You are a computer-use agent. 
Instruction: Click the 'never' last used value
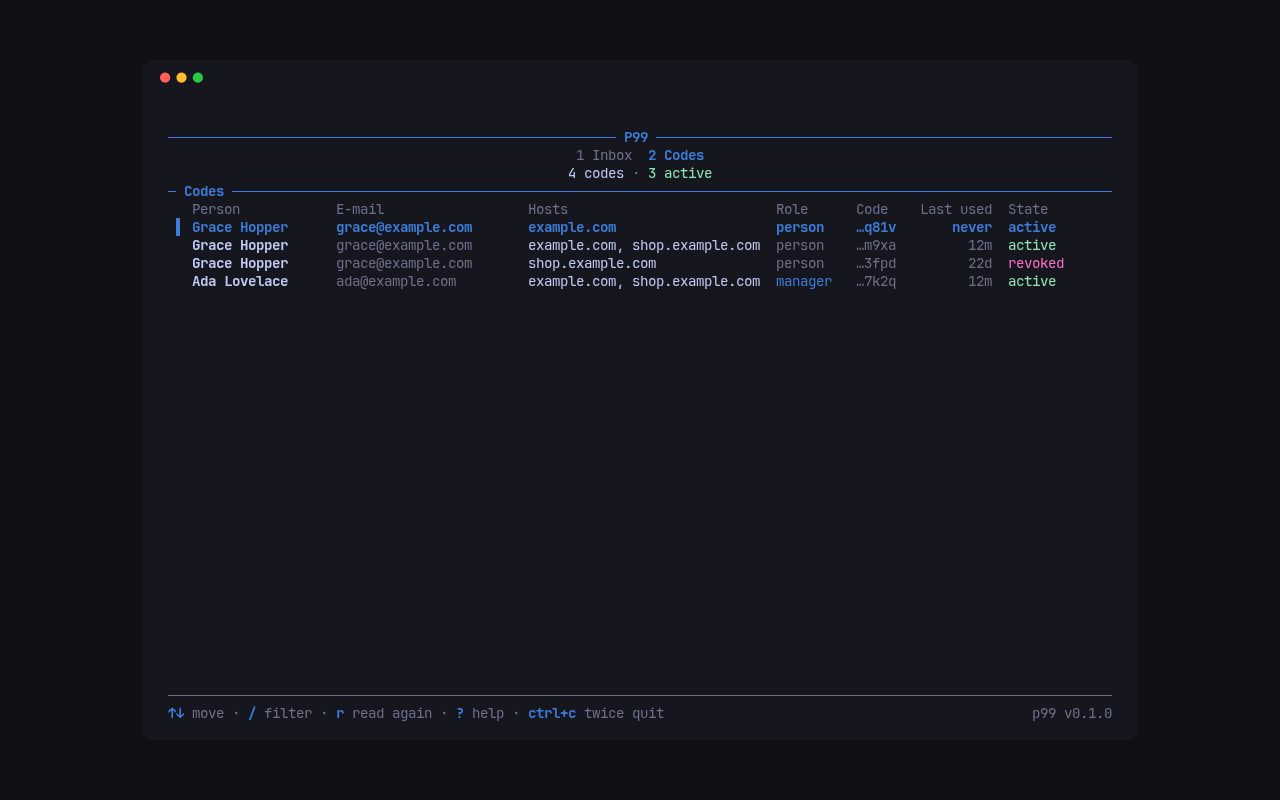[x=972, y=228]
